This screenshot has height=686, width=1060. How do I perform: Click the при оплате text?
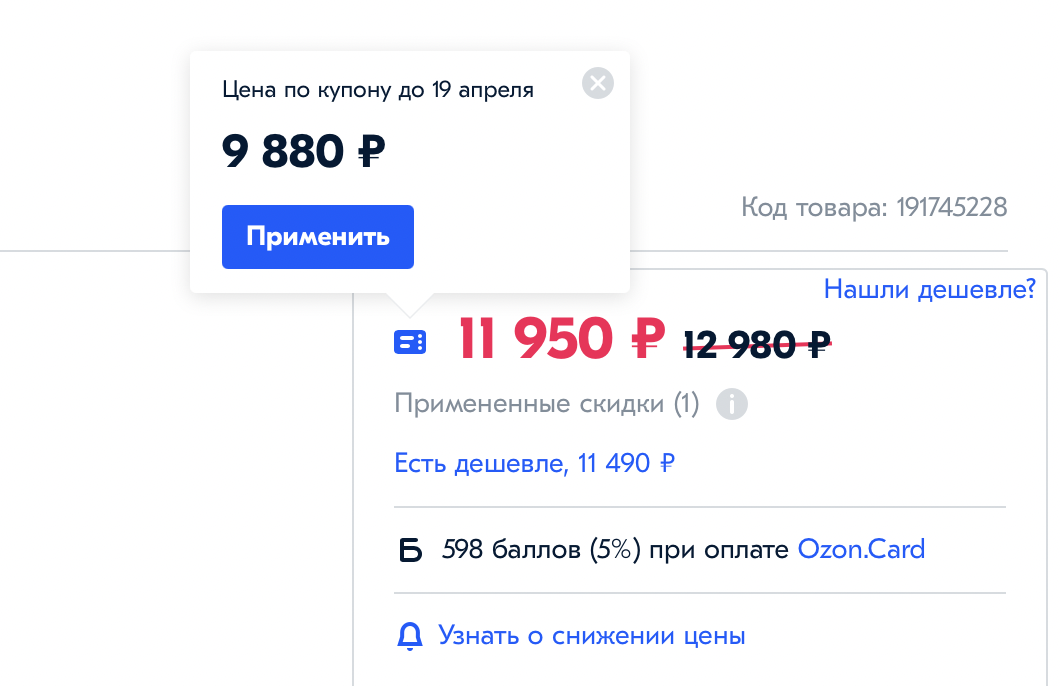pyautogui.click(x=719, y=549)
